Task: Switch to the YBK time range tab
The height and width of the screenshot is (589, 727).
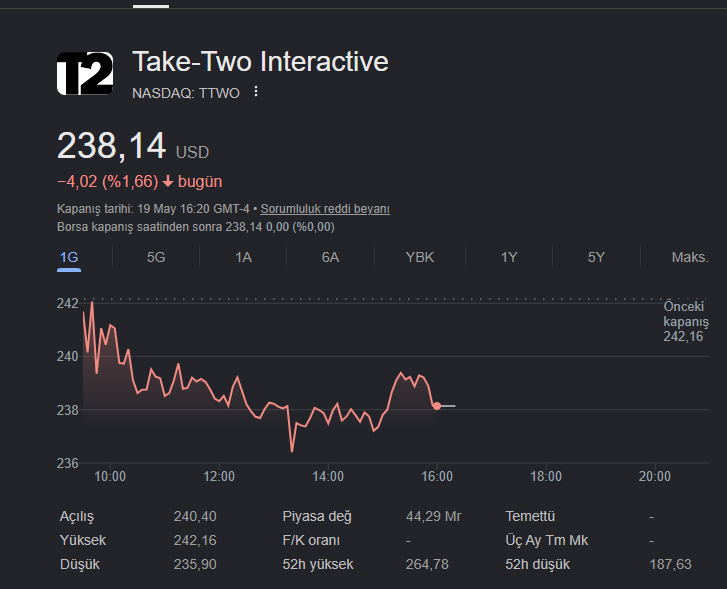Action: click(420, 257)
